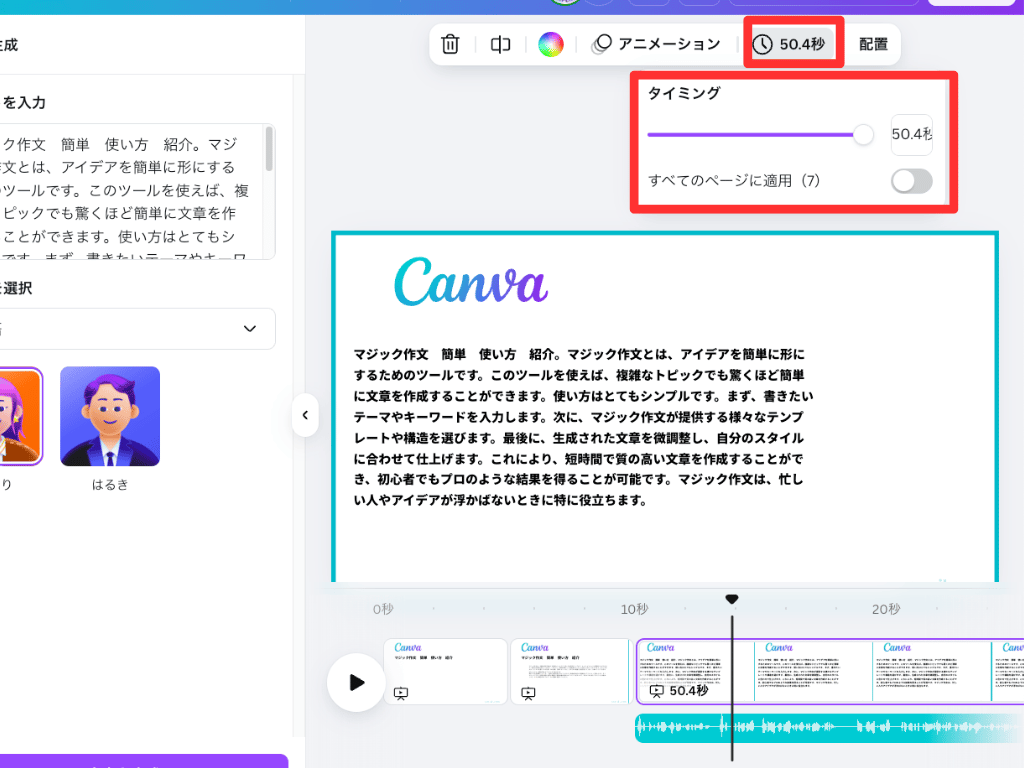Open the rainbow background color picker

(551, 44)
